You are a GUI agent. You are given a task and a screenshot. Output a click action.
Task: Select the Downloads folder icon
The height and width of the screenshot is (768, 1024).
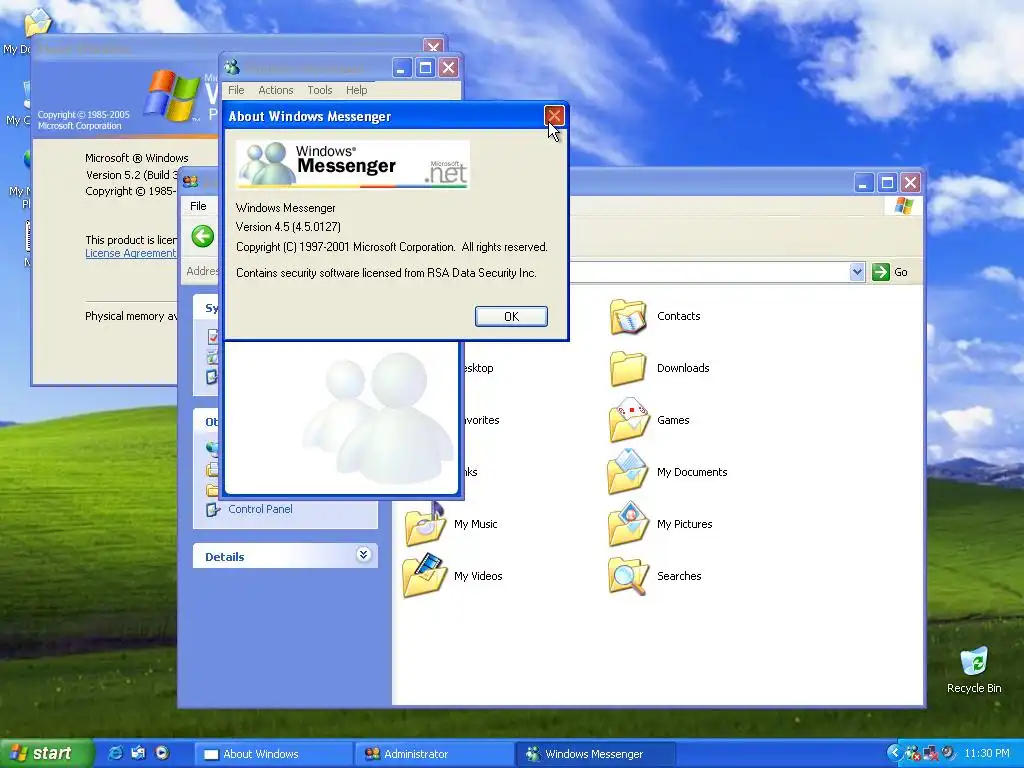pos(628,368)
